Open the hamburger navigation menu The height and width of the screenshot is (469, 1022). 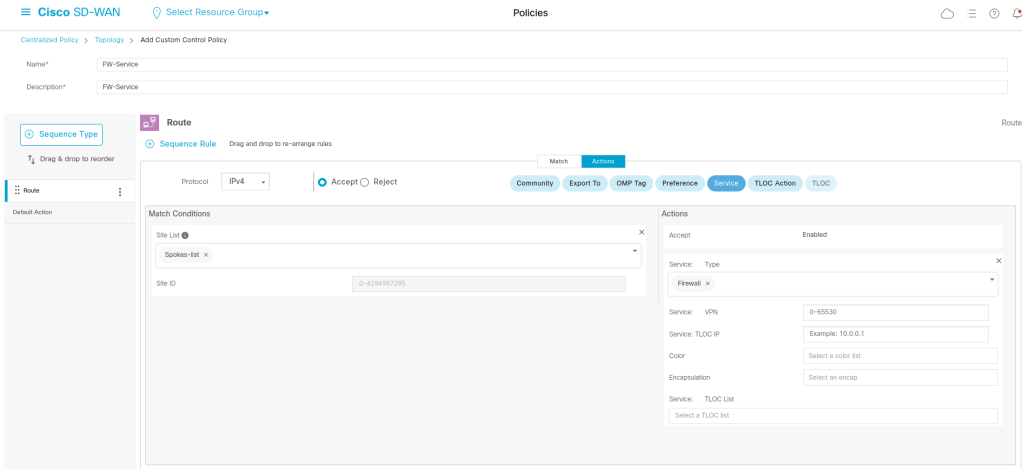coord(26,12)
